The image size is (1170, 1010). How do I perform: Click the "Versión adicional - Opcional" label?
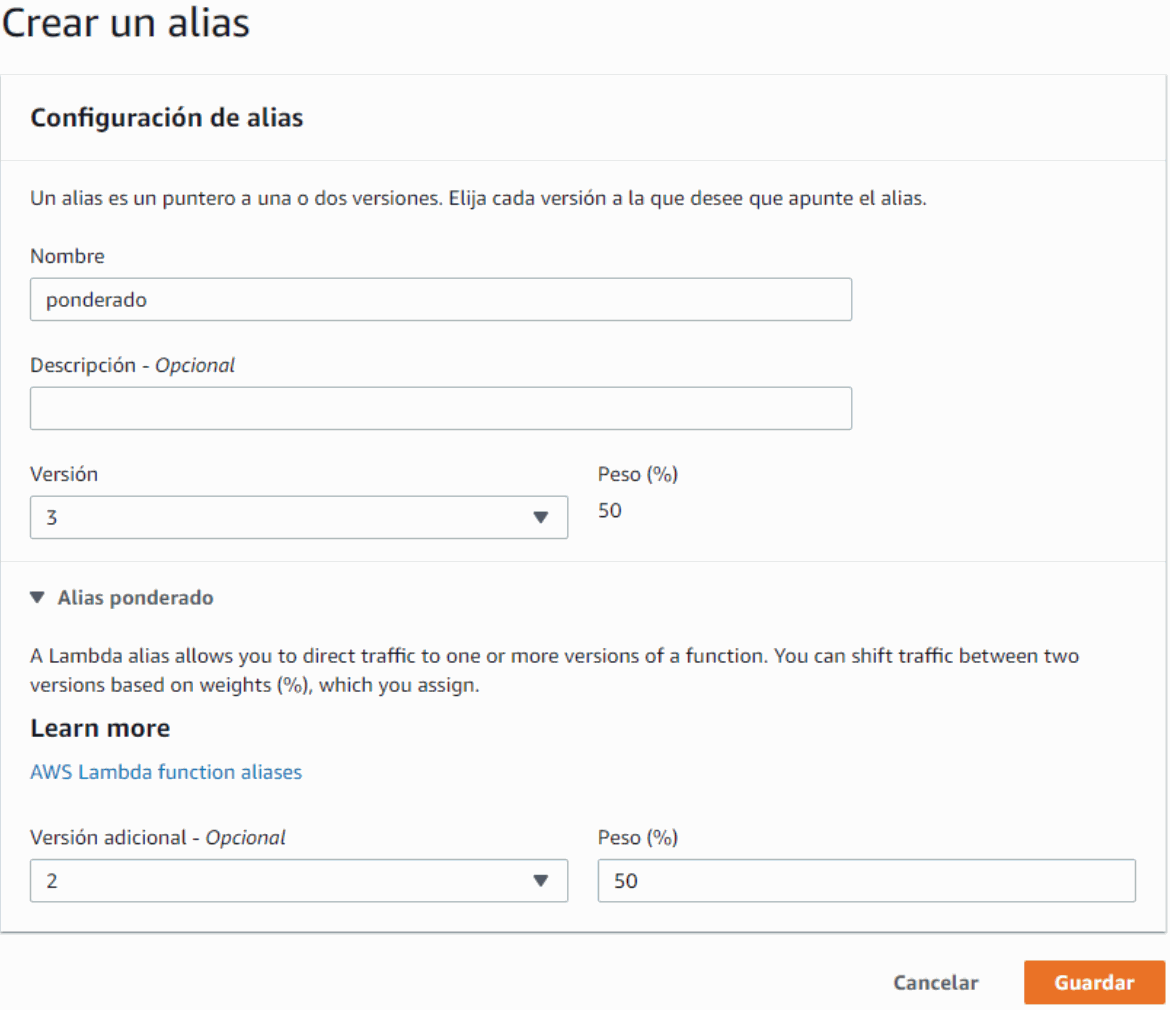(x=158, y=838)
